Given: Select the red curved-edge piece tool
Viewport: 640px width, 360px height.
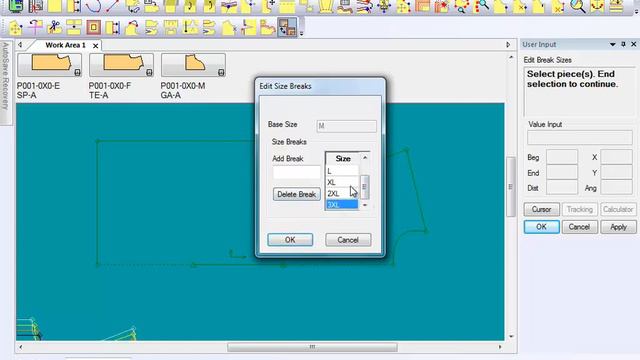Looking at the screenshot, I should [132, 28].
